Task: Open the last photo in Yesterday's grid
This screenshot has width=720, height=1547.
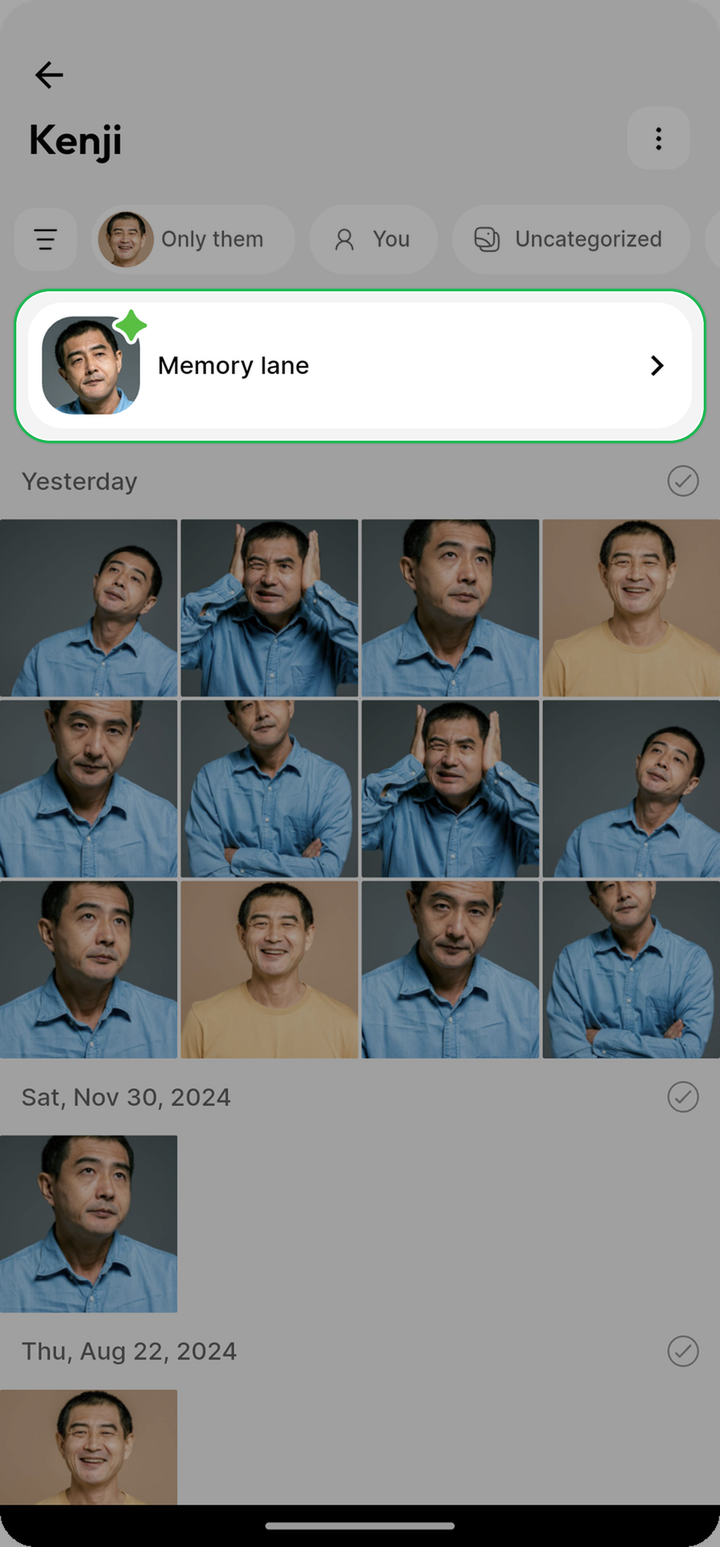Action: (631, 970)
